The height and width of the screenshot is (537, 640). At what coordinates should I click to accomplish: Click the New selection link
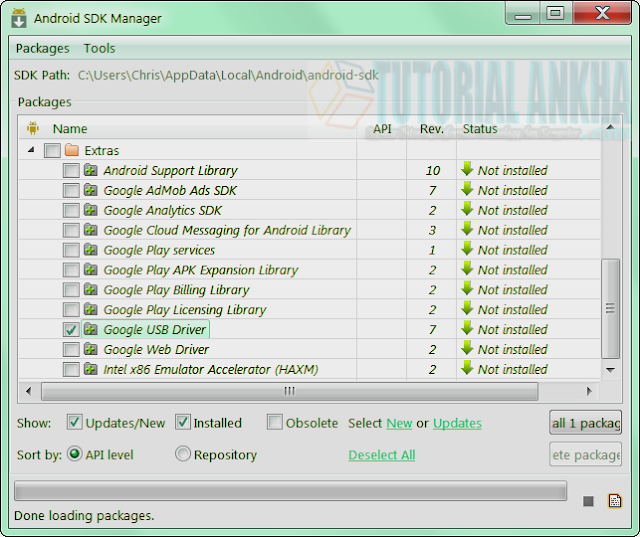point(399,423)
